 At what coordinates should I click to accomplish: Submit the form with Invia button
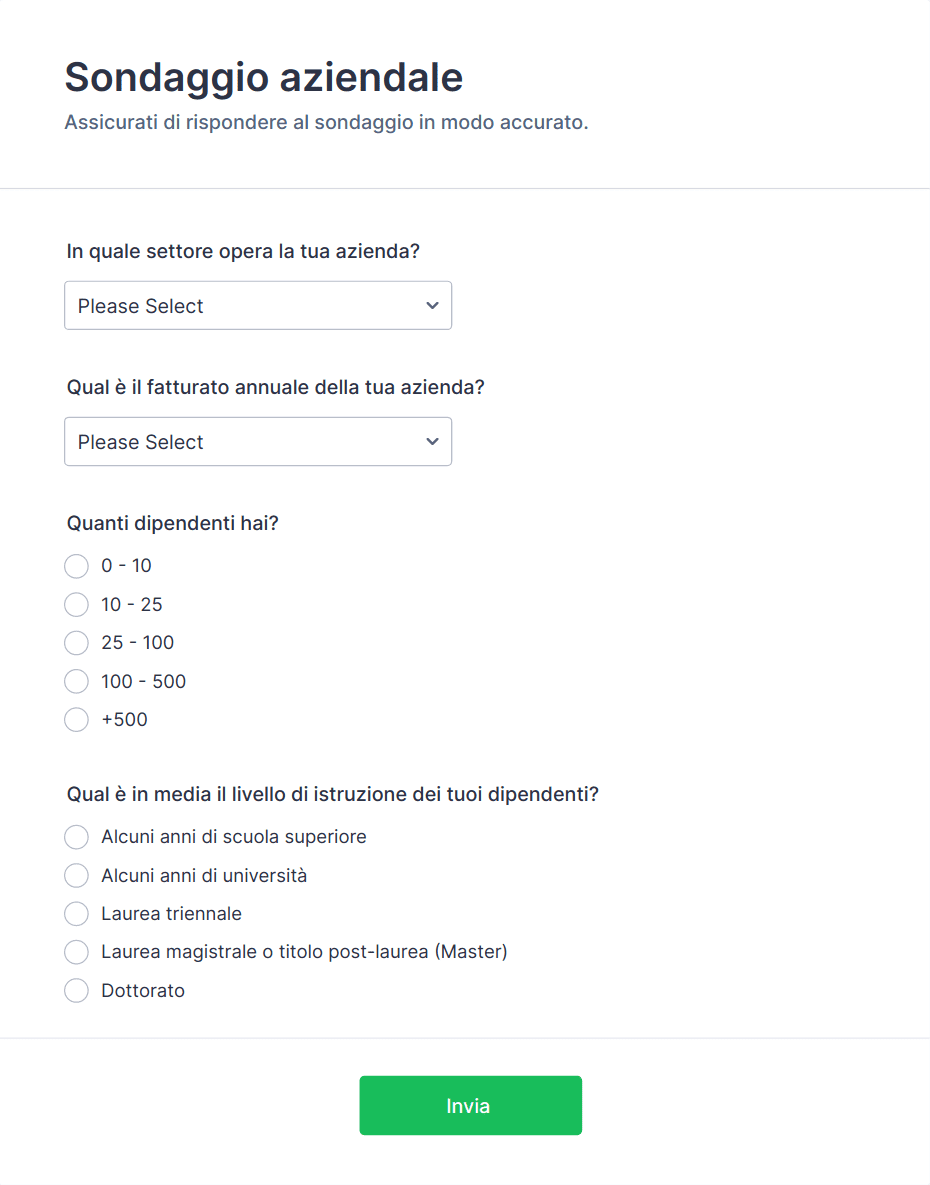[471, 1106]
